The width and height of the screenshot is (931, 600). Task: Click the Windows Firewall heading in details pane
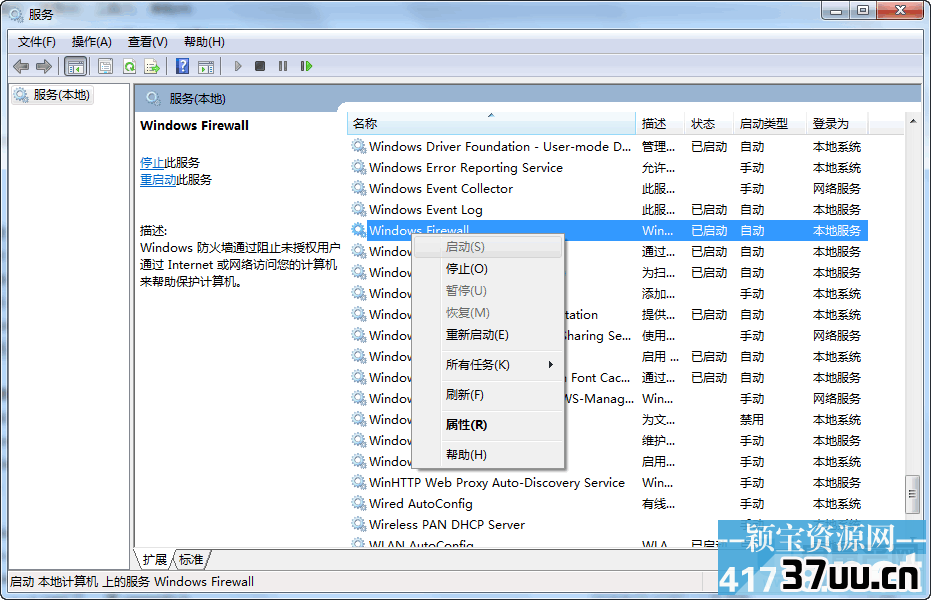click(194, 125)
